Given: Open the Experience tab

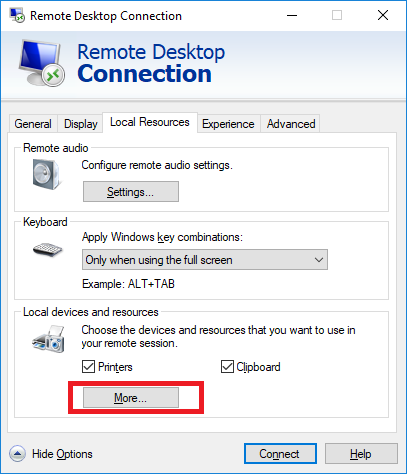Looking at the screenshot, I should [228, 124].
